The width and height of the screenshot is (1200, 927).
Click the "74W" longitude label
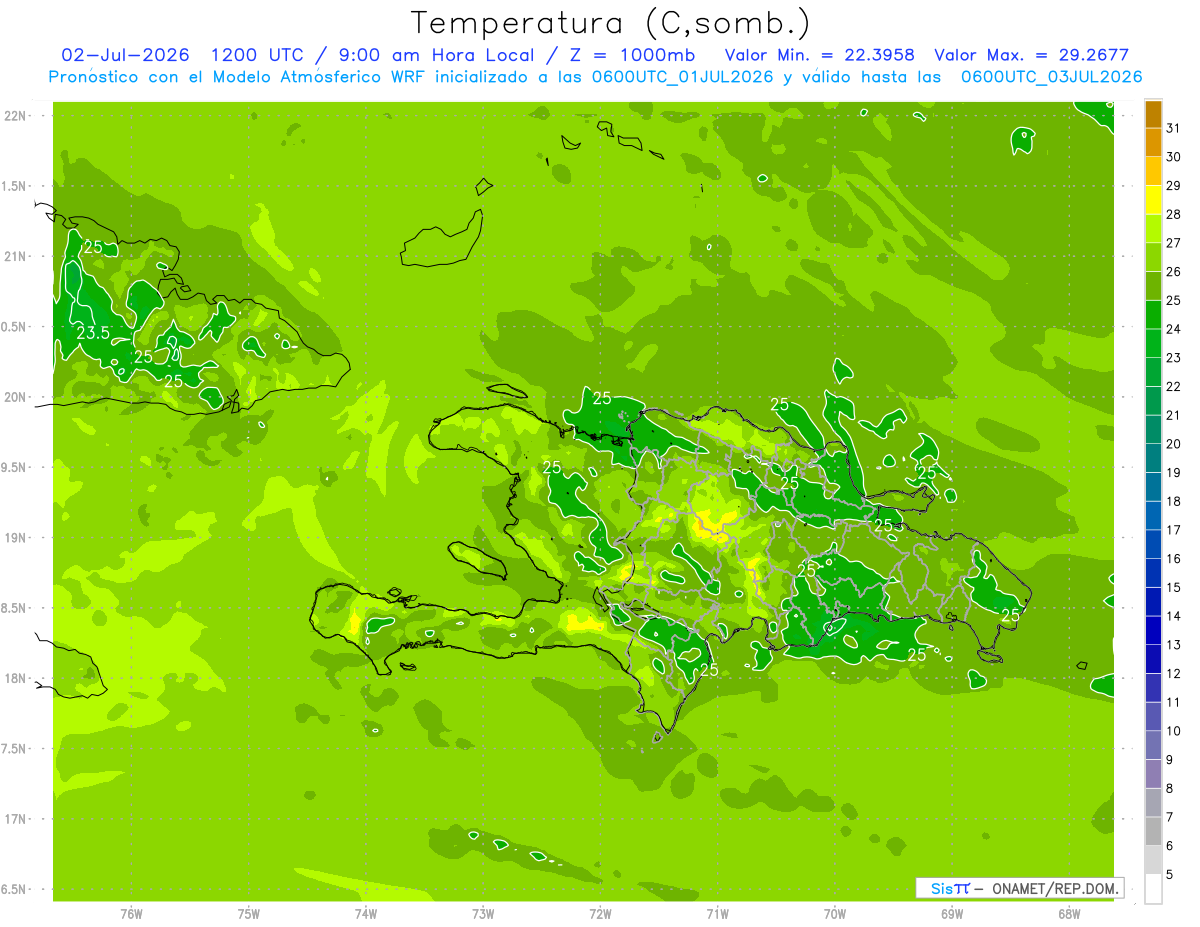[x=365, y=913]
